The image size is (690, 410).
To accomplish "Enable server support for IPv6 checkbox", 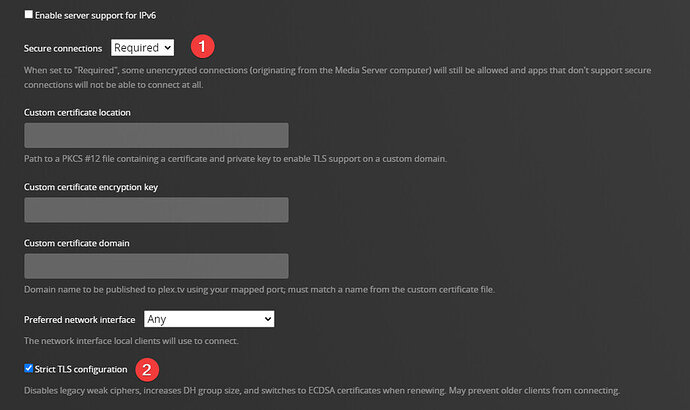I will (x=28, y=16).
